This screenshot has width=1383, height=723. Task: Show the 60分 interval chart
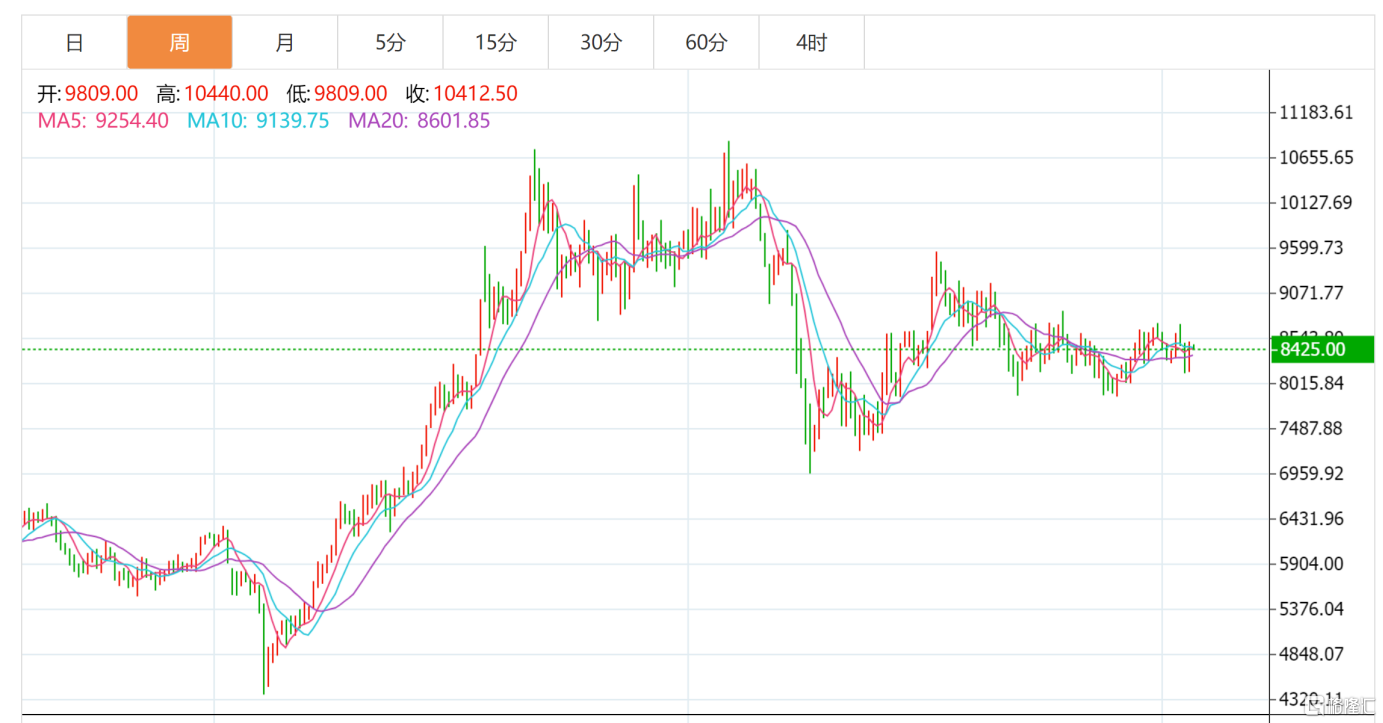coord(706,43)
